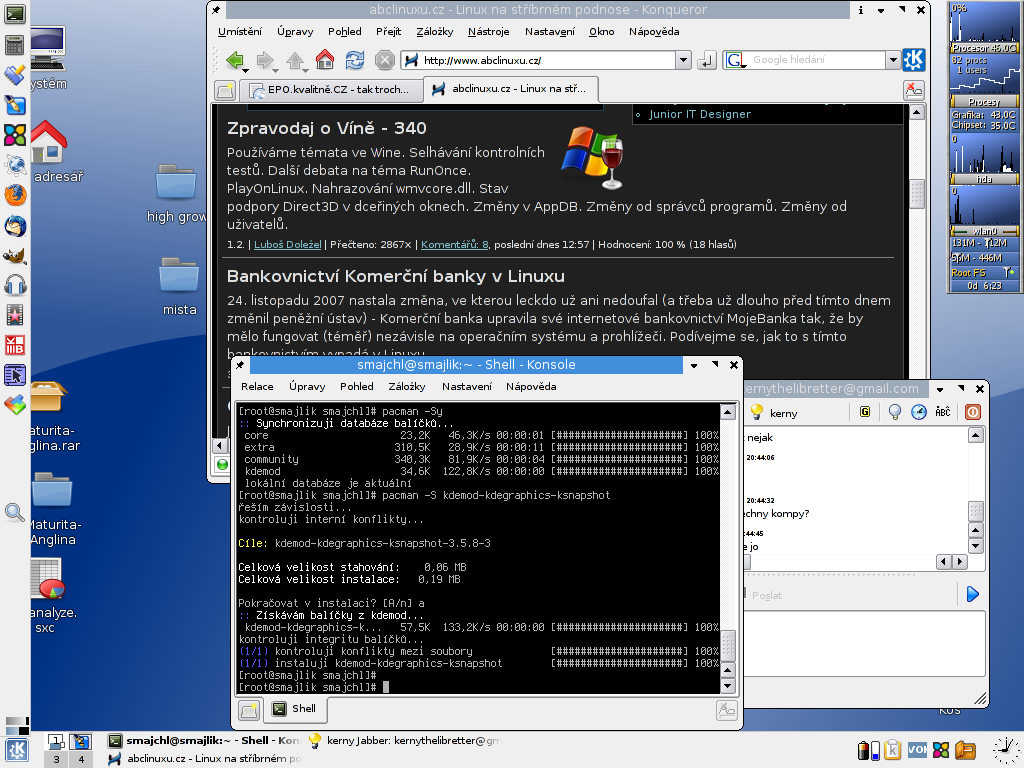Open the Junior IT Designer link
The width and height of the screenshot is (1024, 768).
coord(699,114)
